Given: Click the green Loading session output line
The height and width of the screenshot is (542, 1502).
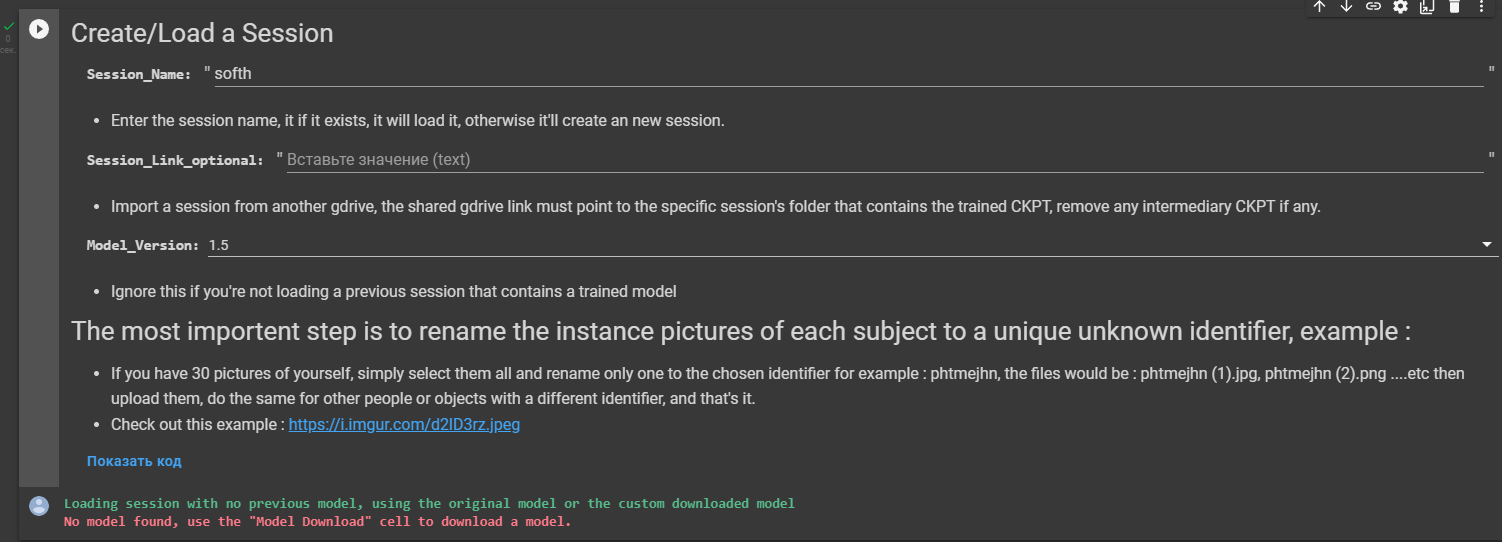Looking at the screenshot, I should (429, 503).
